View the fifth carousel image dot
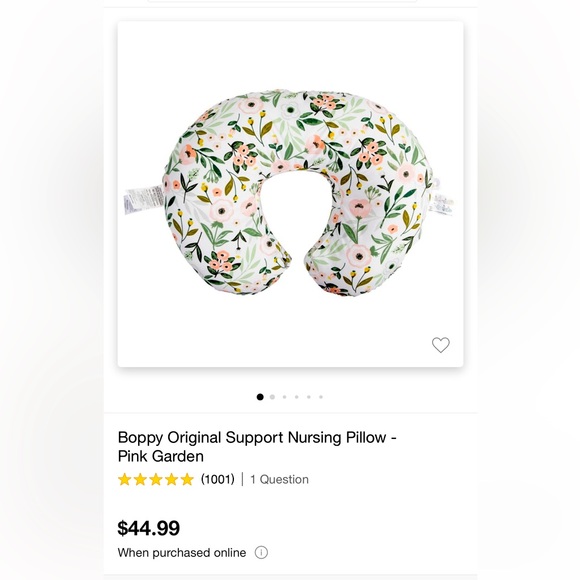580x580 pixels. pyautogui.click(x=309, y=397)
